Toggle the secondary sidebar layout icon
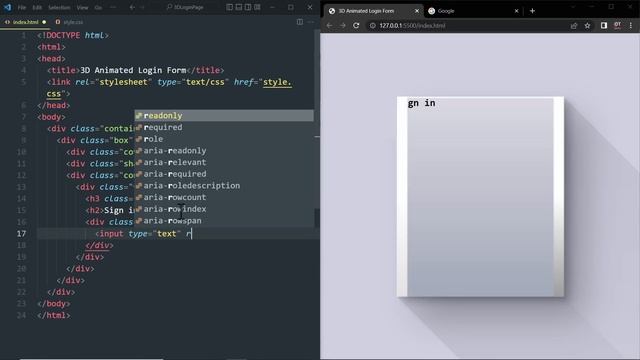Screen dimensions: 640x360 coord(248,7)
